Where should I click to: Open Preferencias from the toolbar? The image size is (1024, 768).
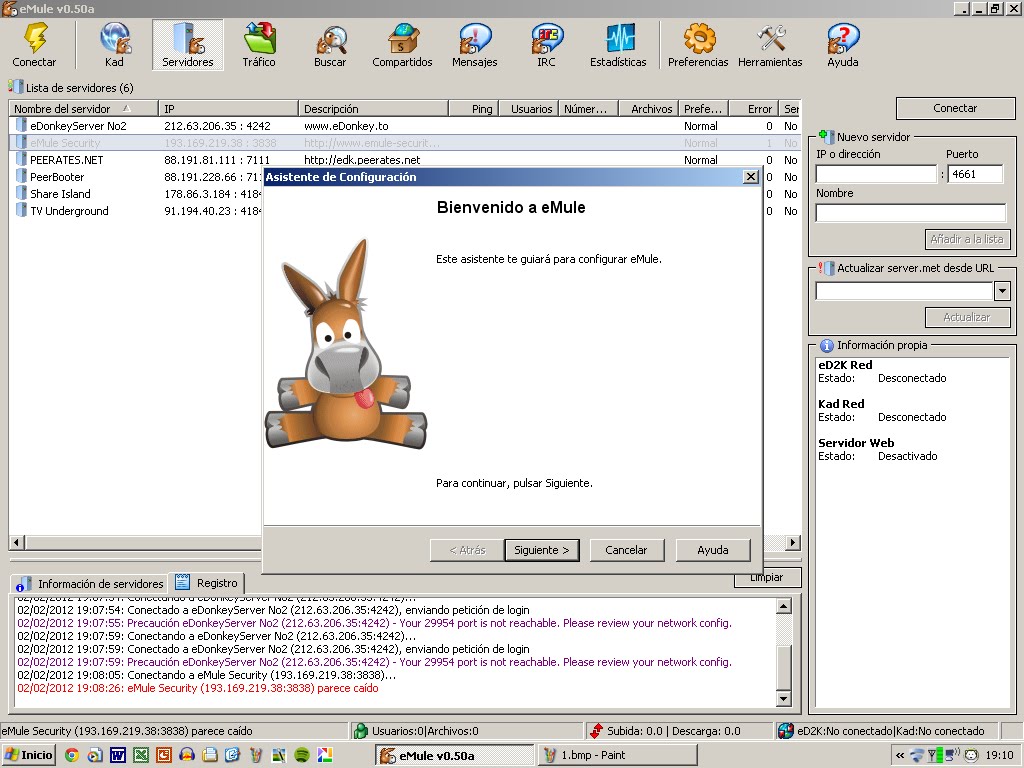[x=698, y=44]
